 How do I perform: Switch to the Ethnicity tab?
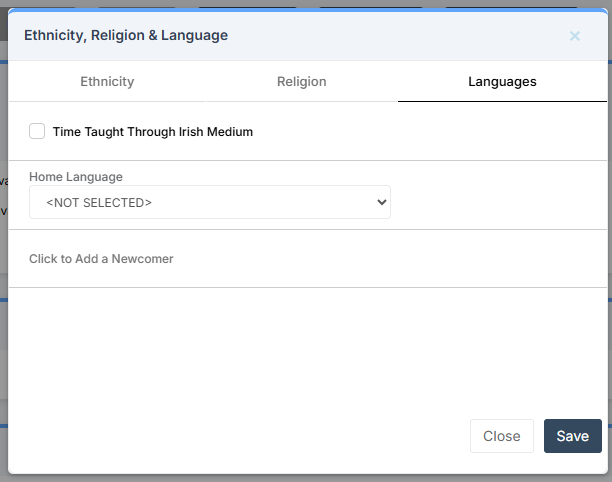click(107, 82)
